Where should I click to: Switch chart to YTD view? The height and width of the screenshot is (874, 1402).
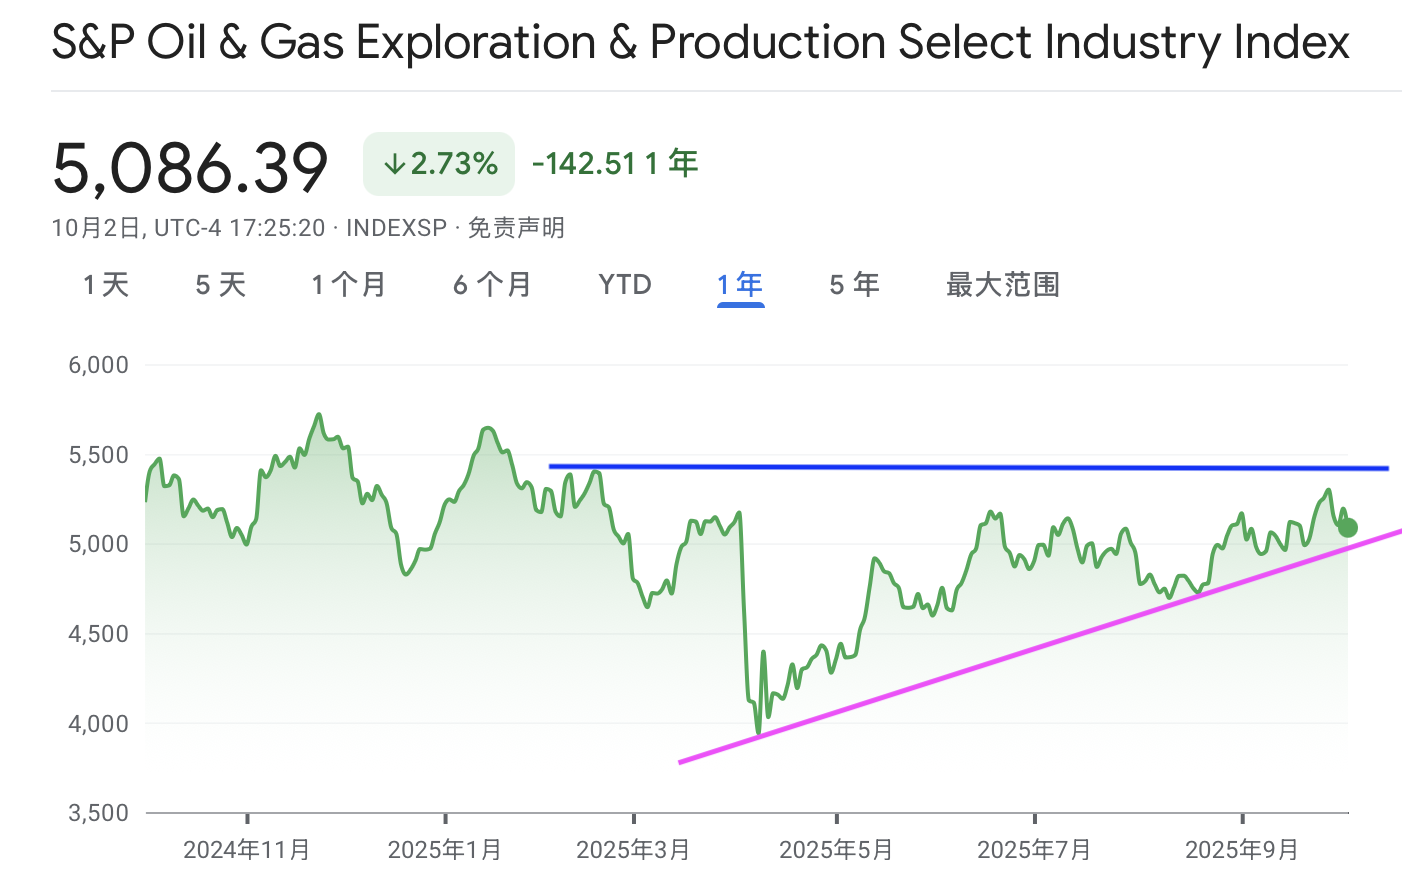click(x=625, y=285)
